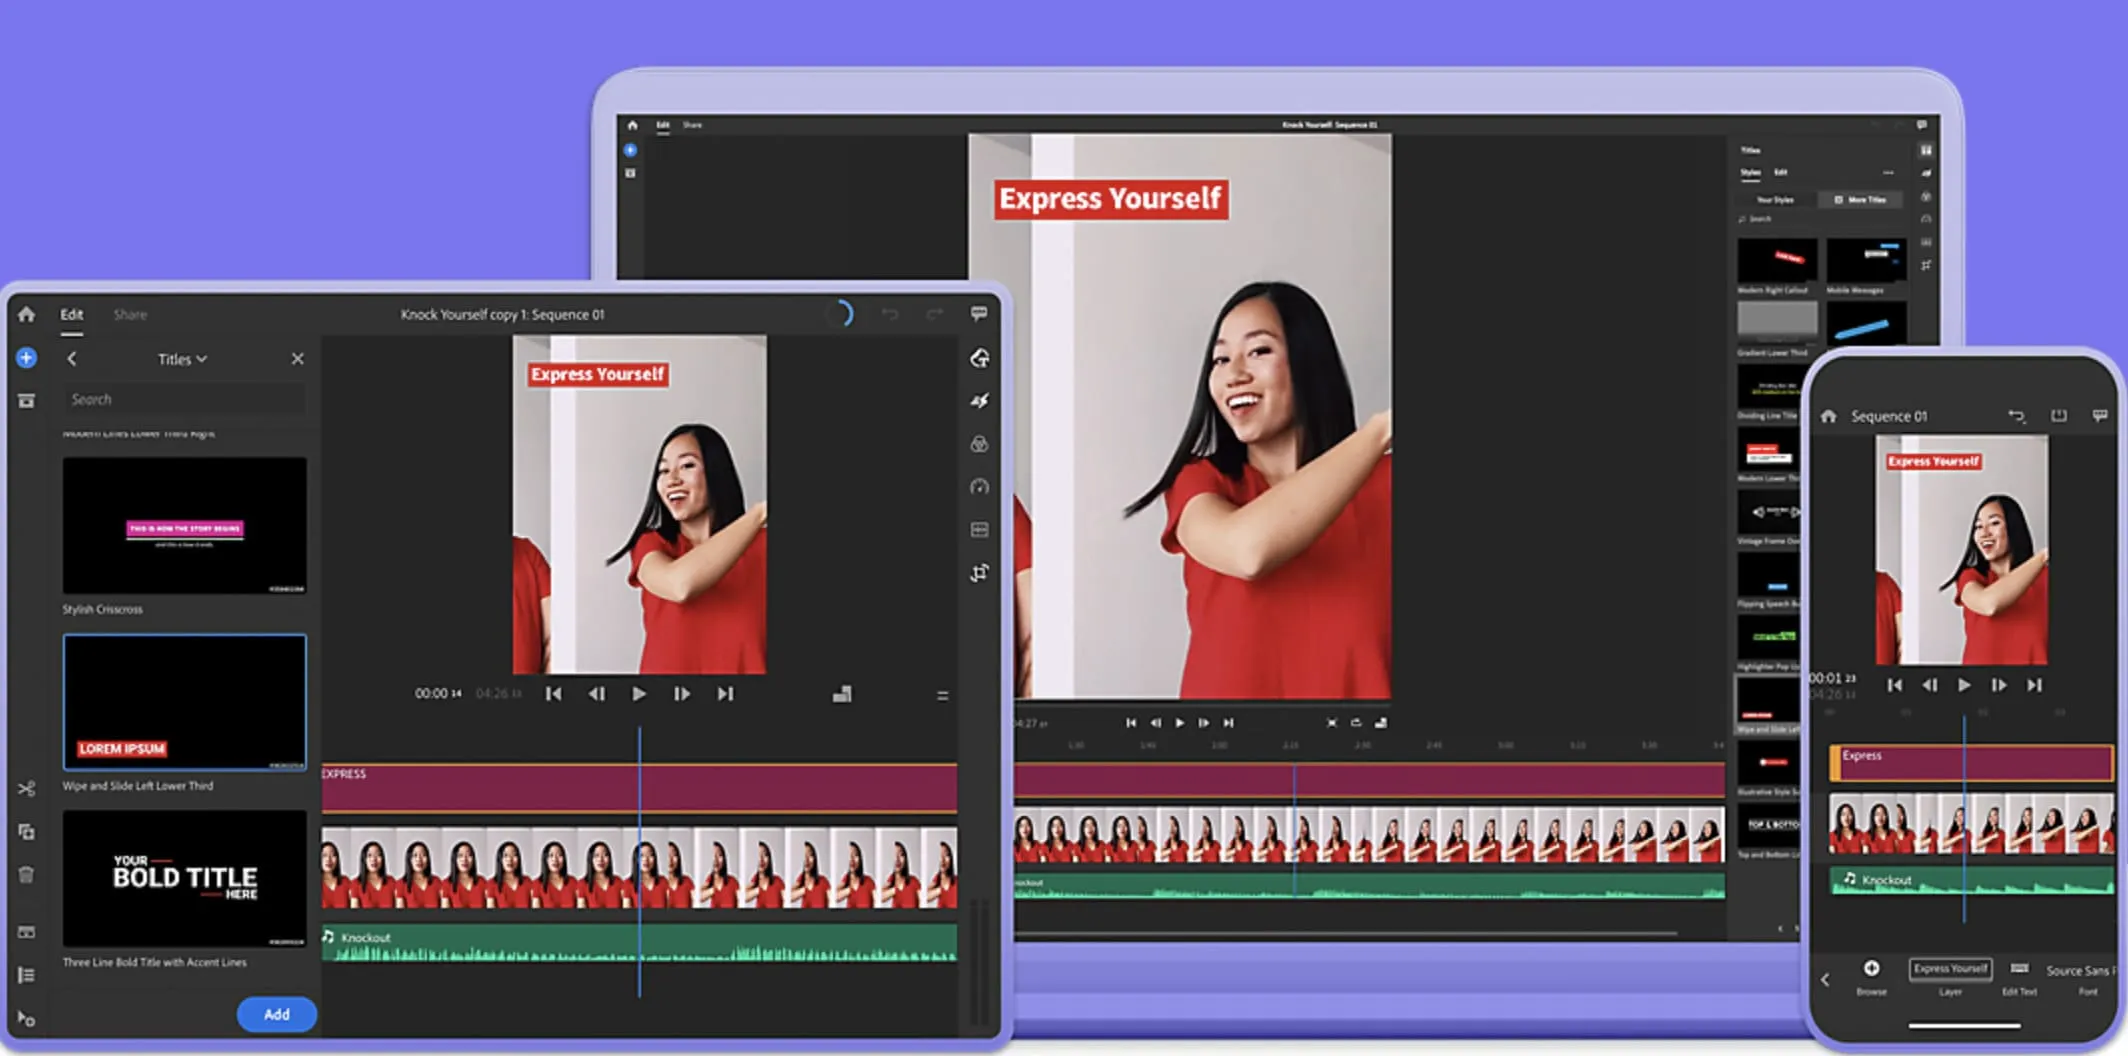Jump to start on tablet playback controls

coord(554,694)
